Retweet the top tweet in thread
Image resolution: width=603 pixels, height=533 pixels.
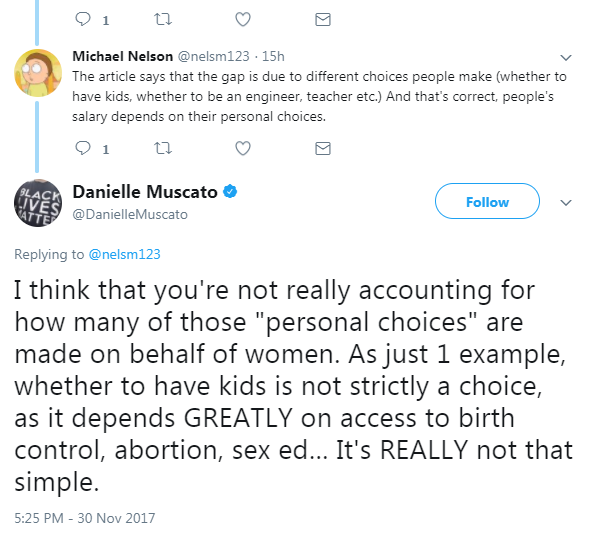(163, 19)
